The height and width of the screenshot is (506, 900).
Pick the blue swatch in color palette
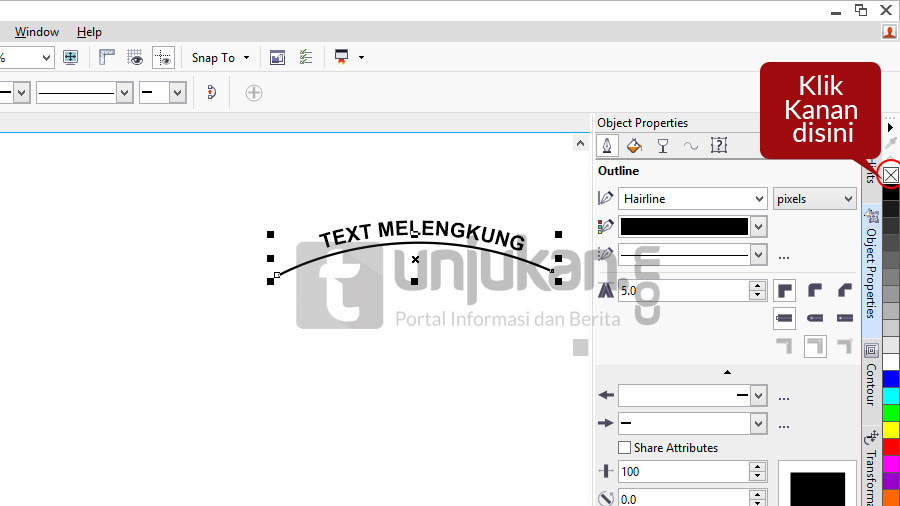[891, 379]
